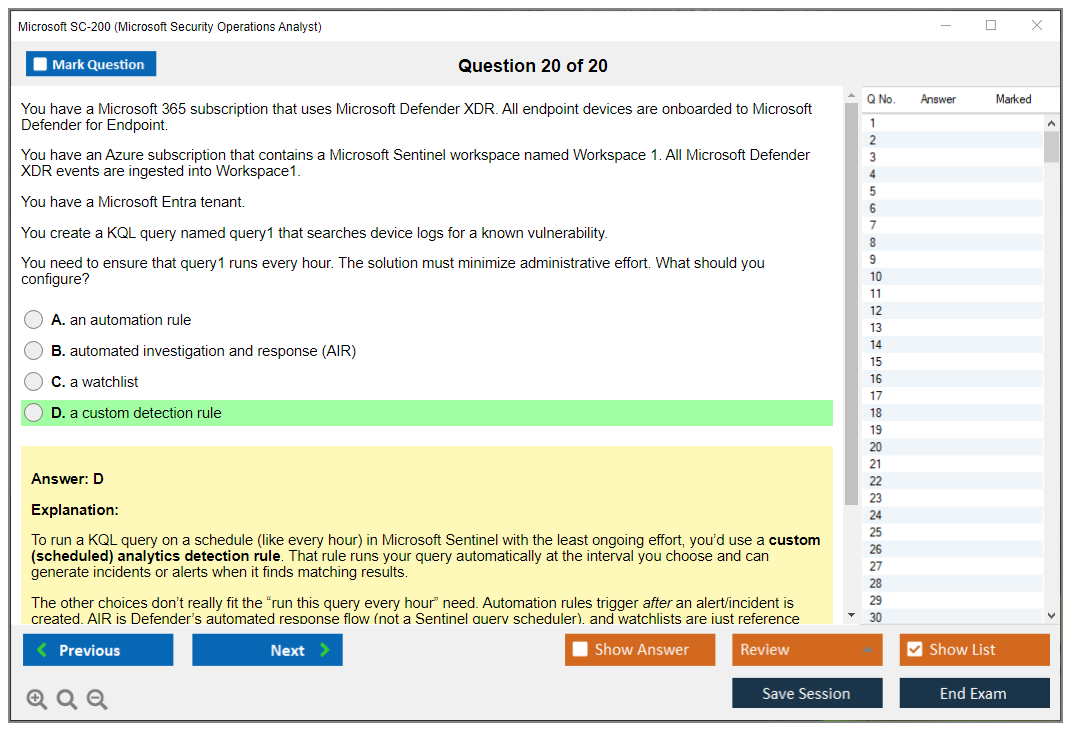
Task: Select option A, an automation rule
Action: pyautogui.click(x=34, y=320)
